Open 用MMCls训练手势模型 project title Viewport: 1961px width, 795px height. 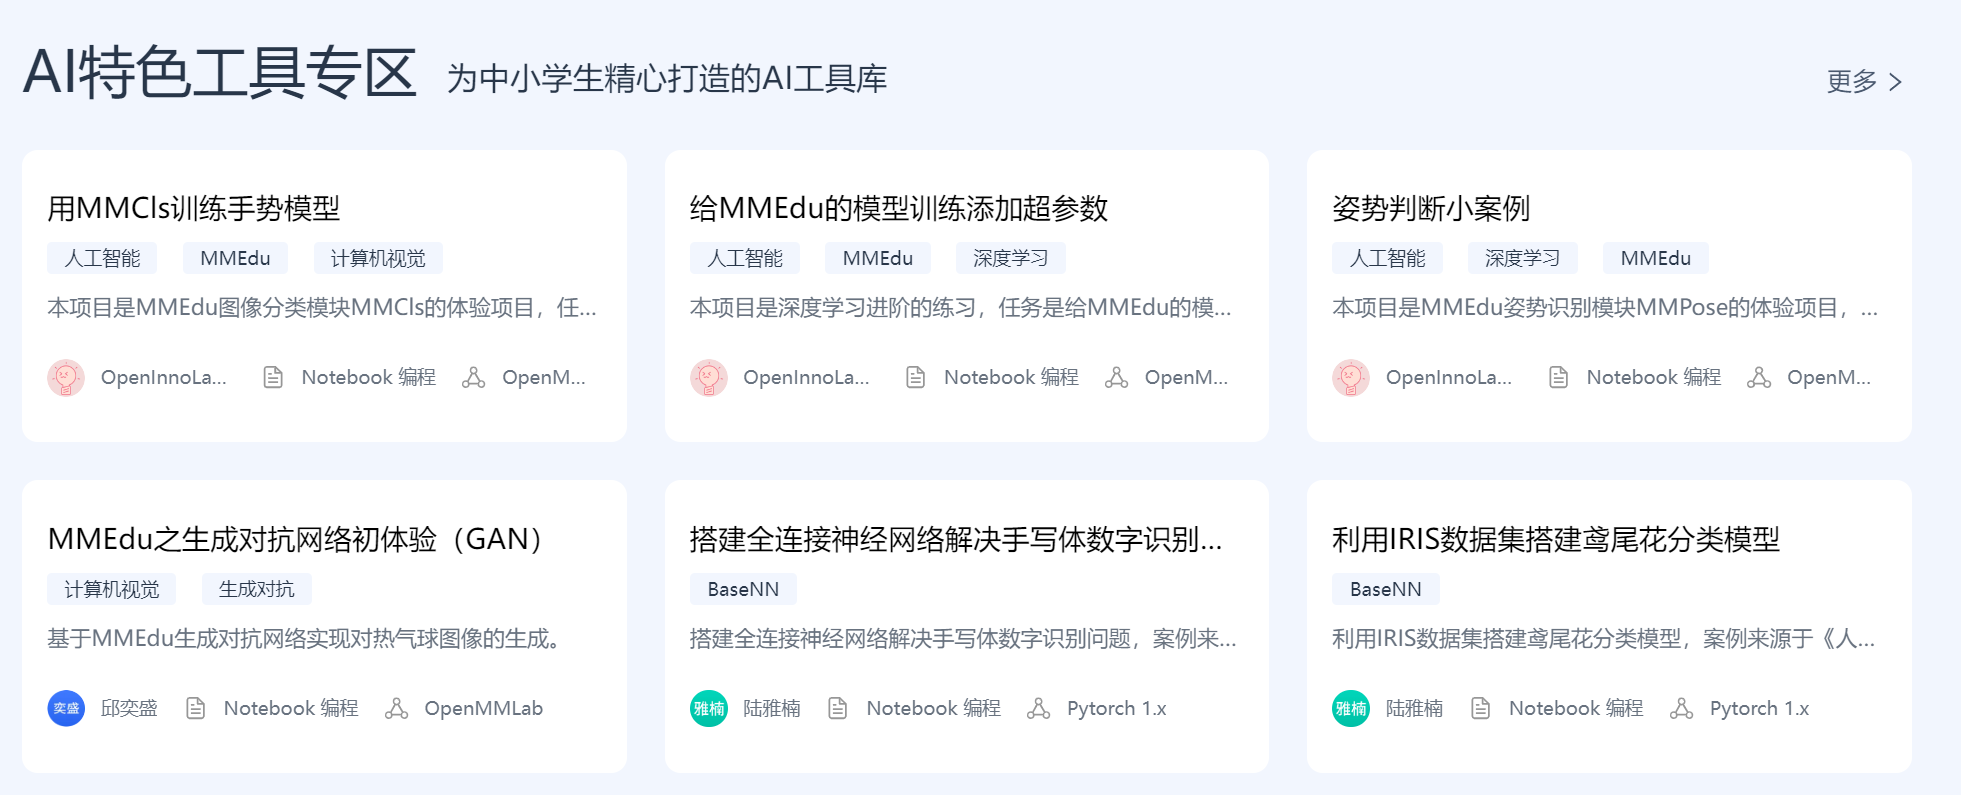(194, 208)
